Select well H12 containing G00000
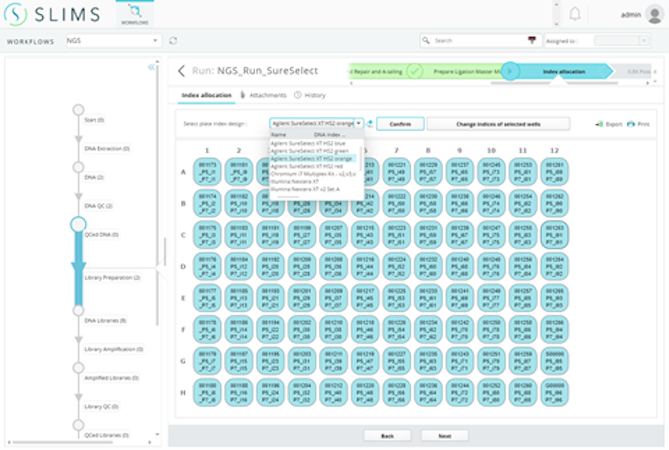 pos(555,392)
